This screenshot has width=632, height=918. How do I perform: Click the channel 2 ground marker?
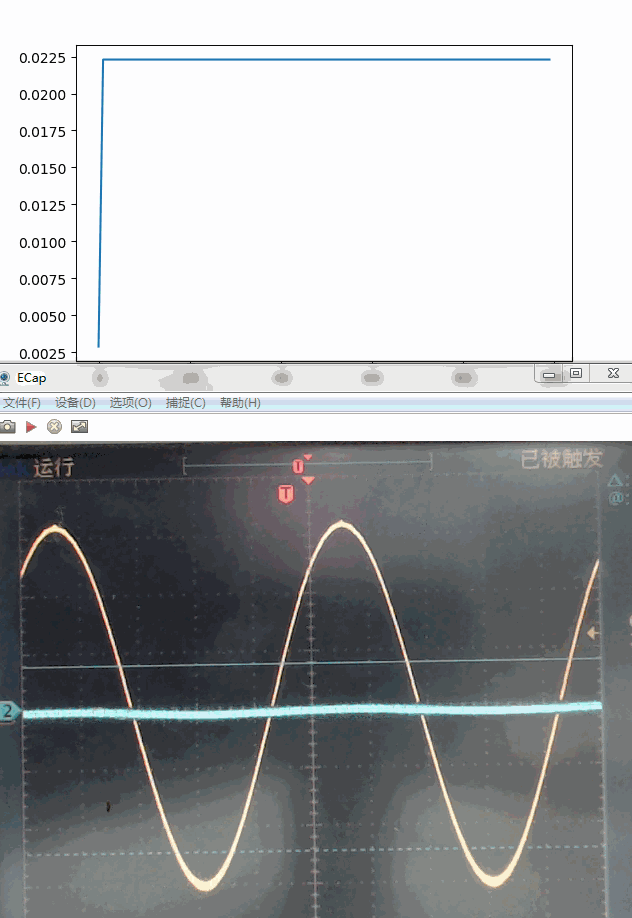pyautogui.click(x=8, y=712)
